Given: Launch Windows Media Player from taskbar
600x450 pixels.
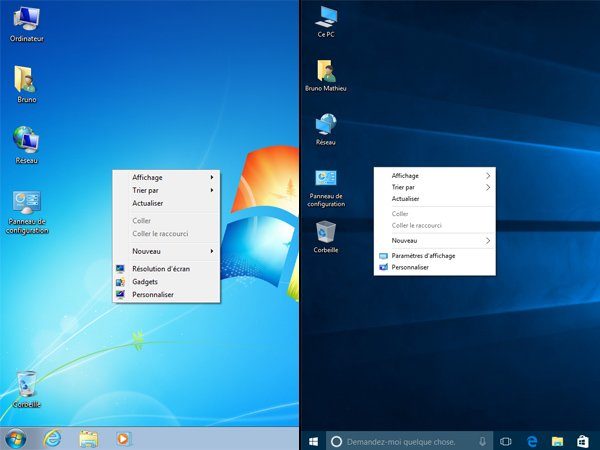Looking at the screenshot, I should [123, 439].
